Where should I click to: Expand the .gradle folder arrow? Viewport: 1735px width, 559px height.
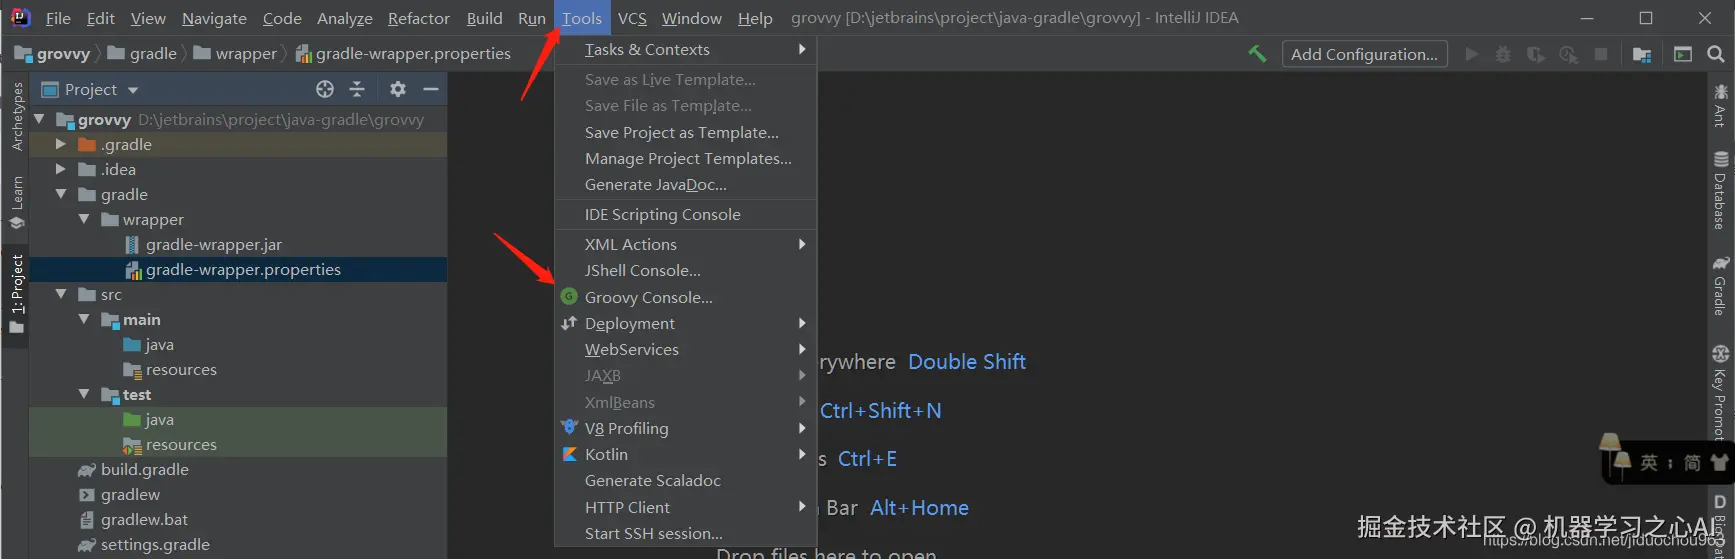(61, 144)
